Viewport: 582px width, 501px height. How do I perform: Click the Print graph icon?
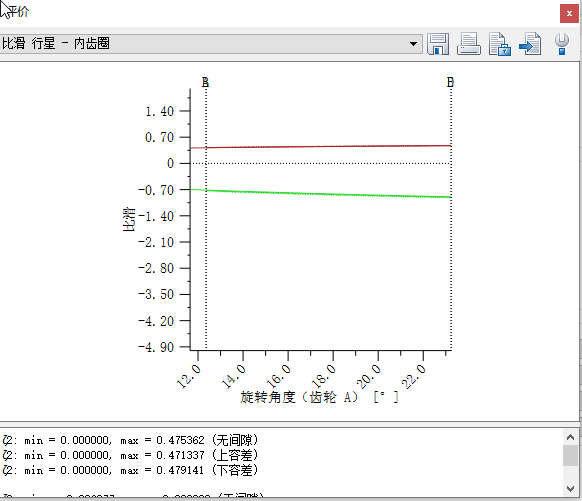(469, 44)
